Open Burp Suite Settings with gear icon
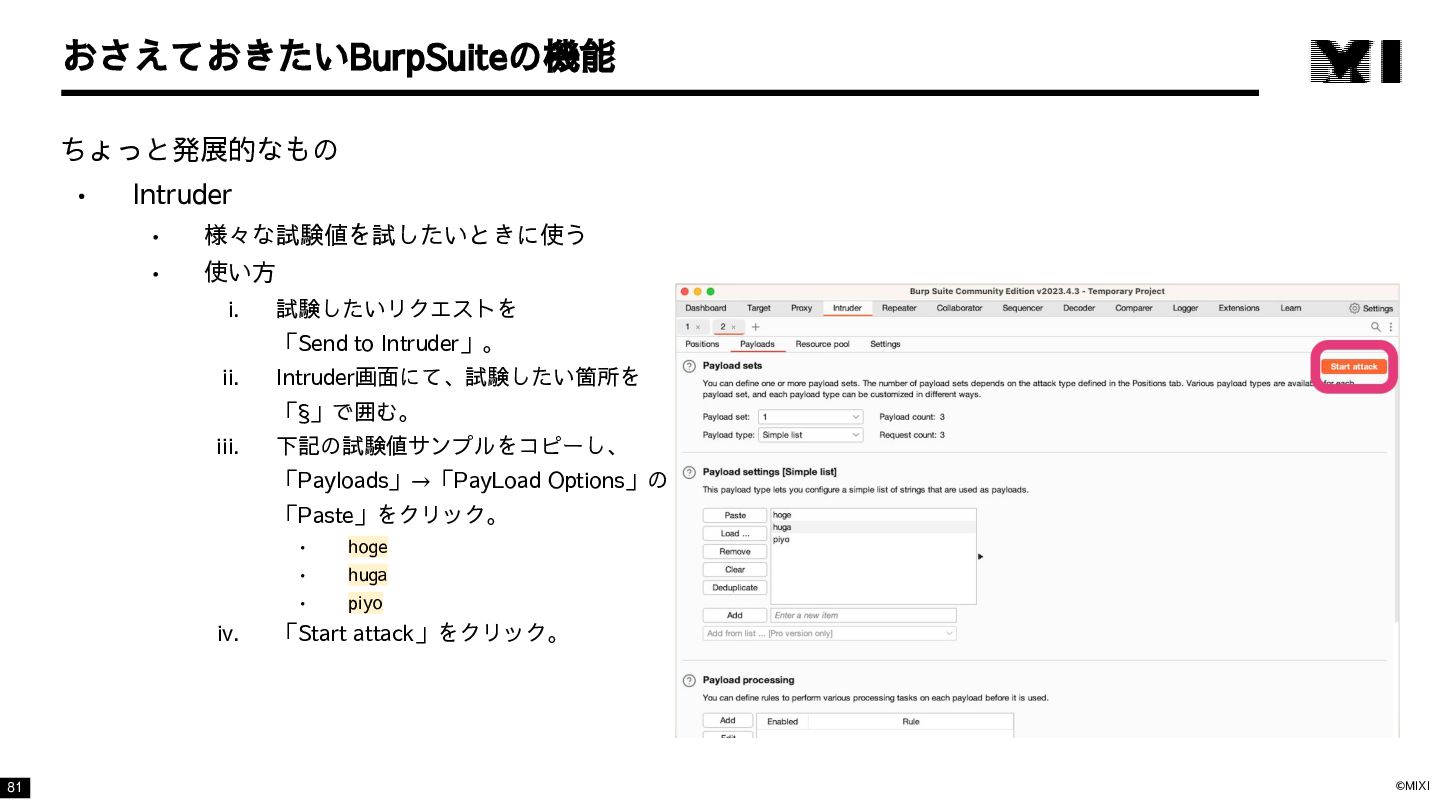1440x810 pixels. click(1371, 308)
